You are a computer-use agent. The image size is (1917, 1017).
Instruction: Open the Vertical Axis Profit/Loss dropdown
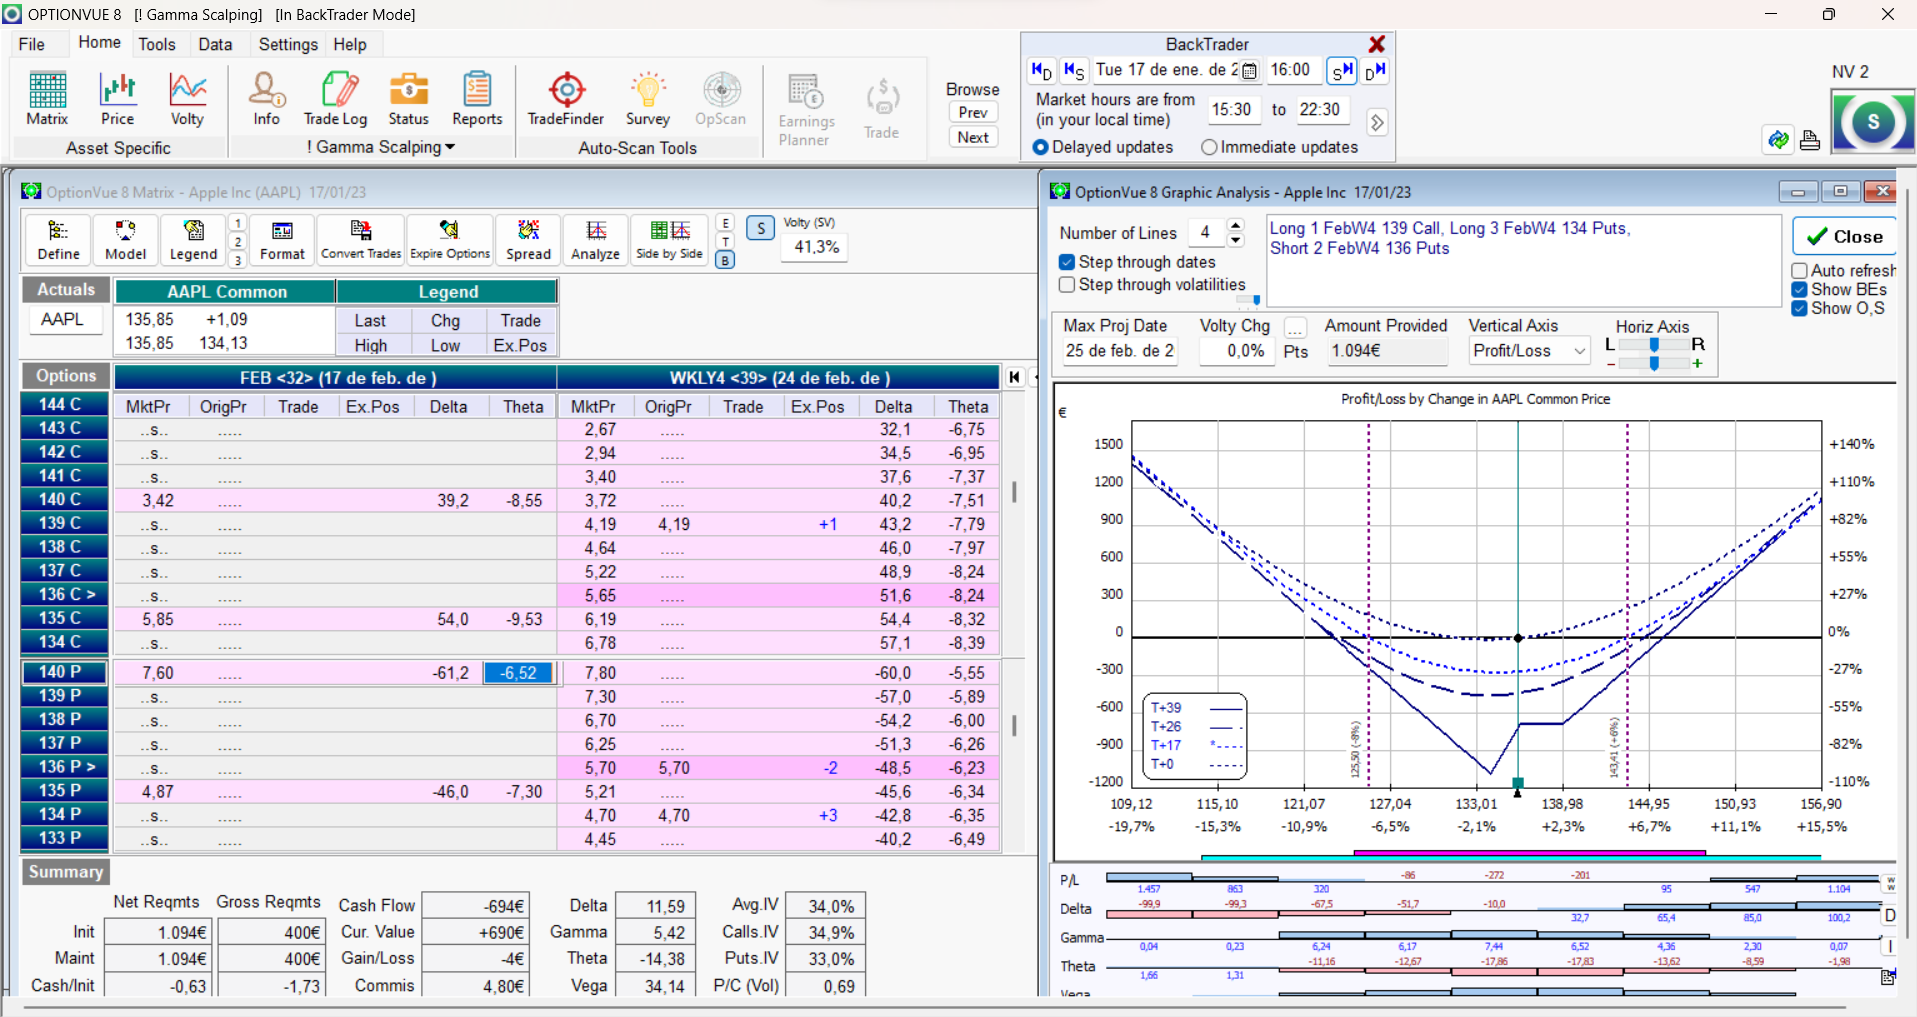[1580, 351]
